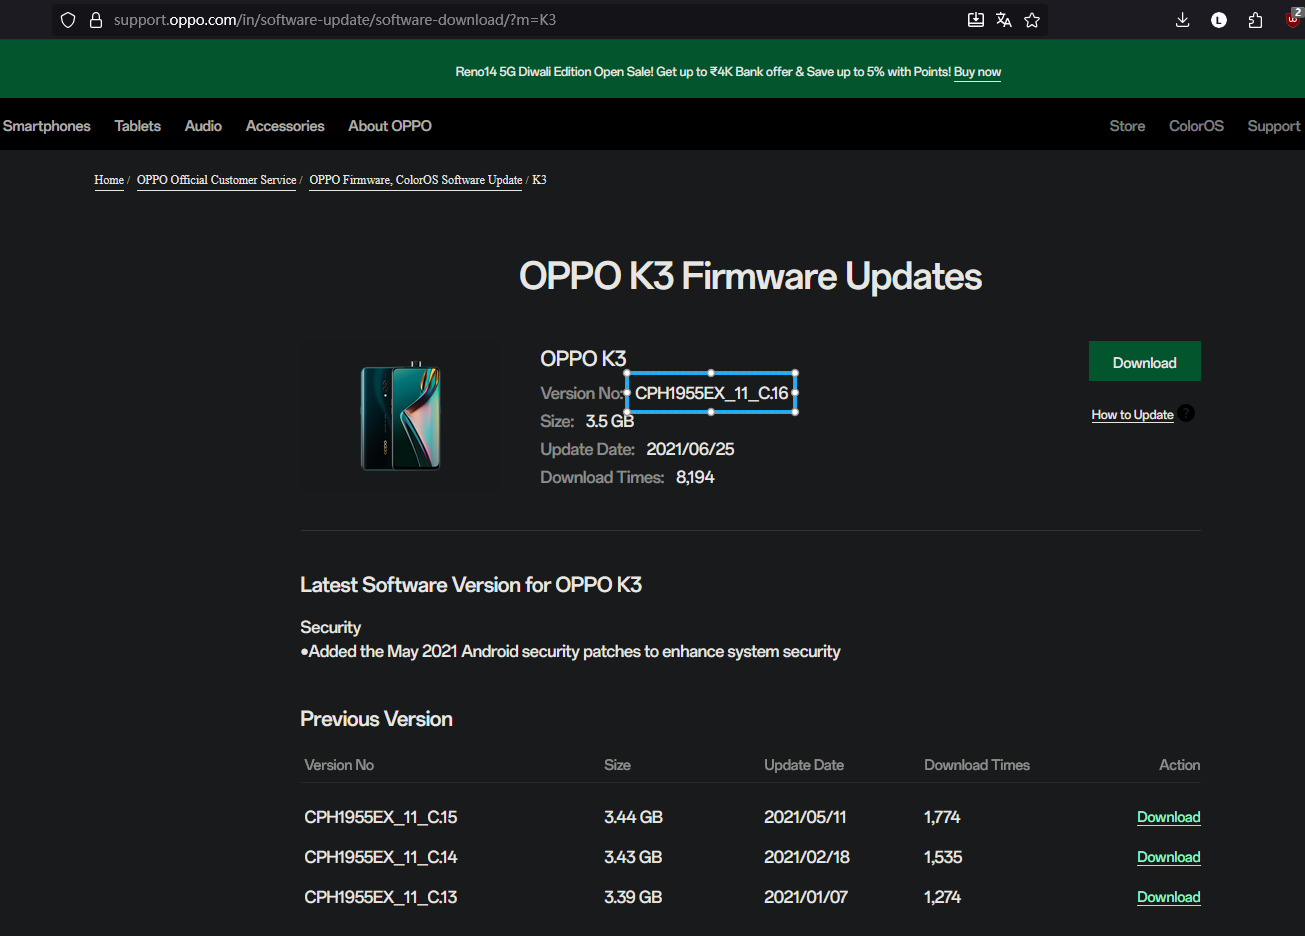
Task: Download version CPH1955EX_11_C.15
Action: [x=1168, y=817]
